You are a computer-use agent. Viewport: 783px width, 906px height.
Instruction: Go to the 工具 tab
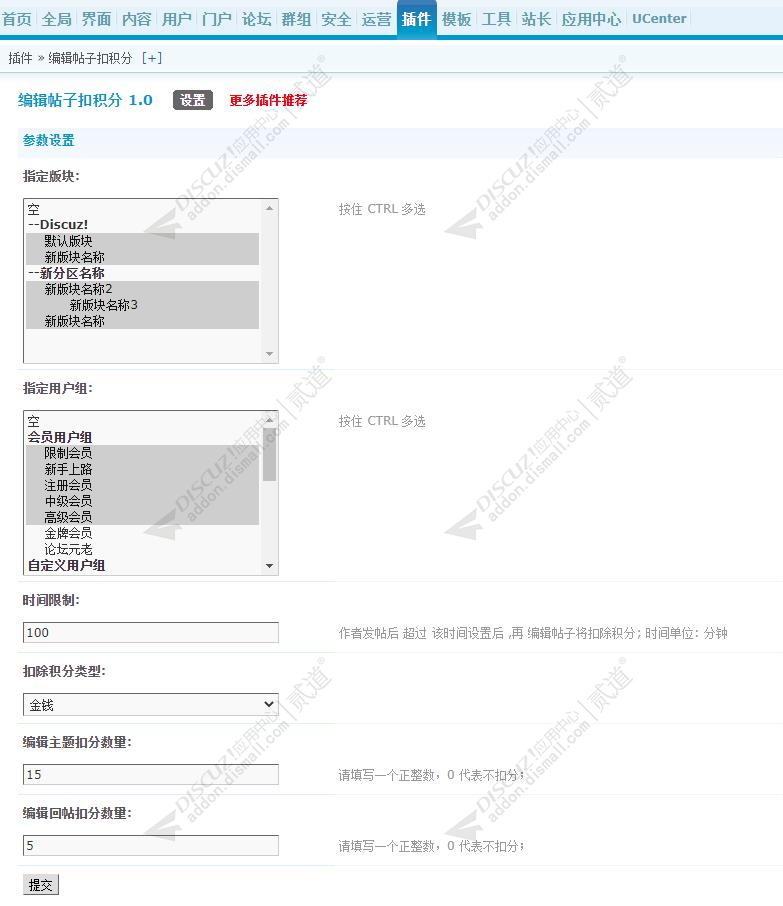496,19
